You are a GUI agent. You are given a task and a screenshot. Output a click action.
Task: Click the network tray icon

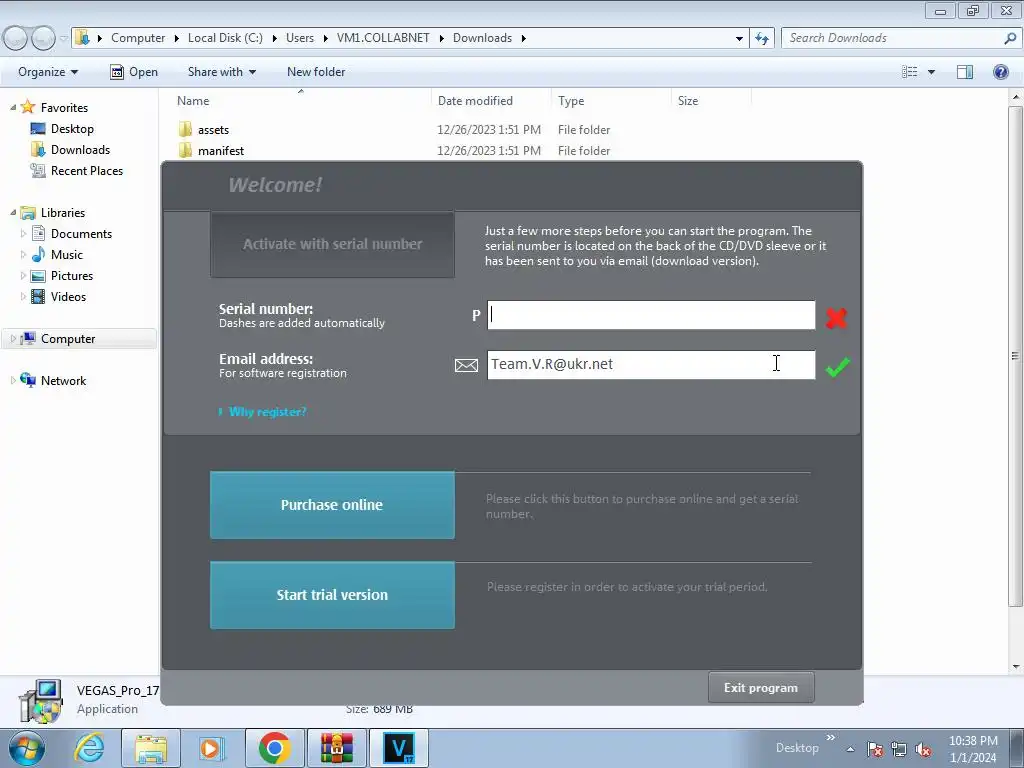coord(899,749)
